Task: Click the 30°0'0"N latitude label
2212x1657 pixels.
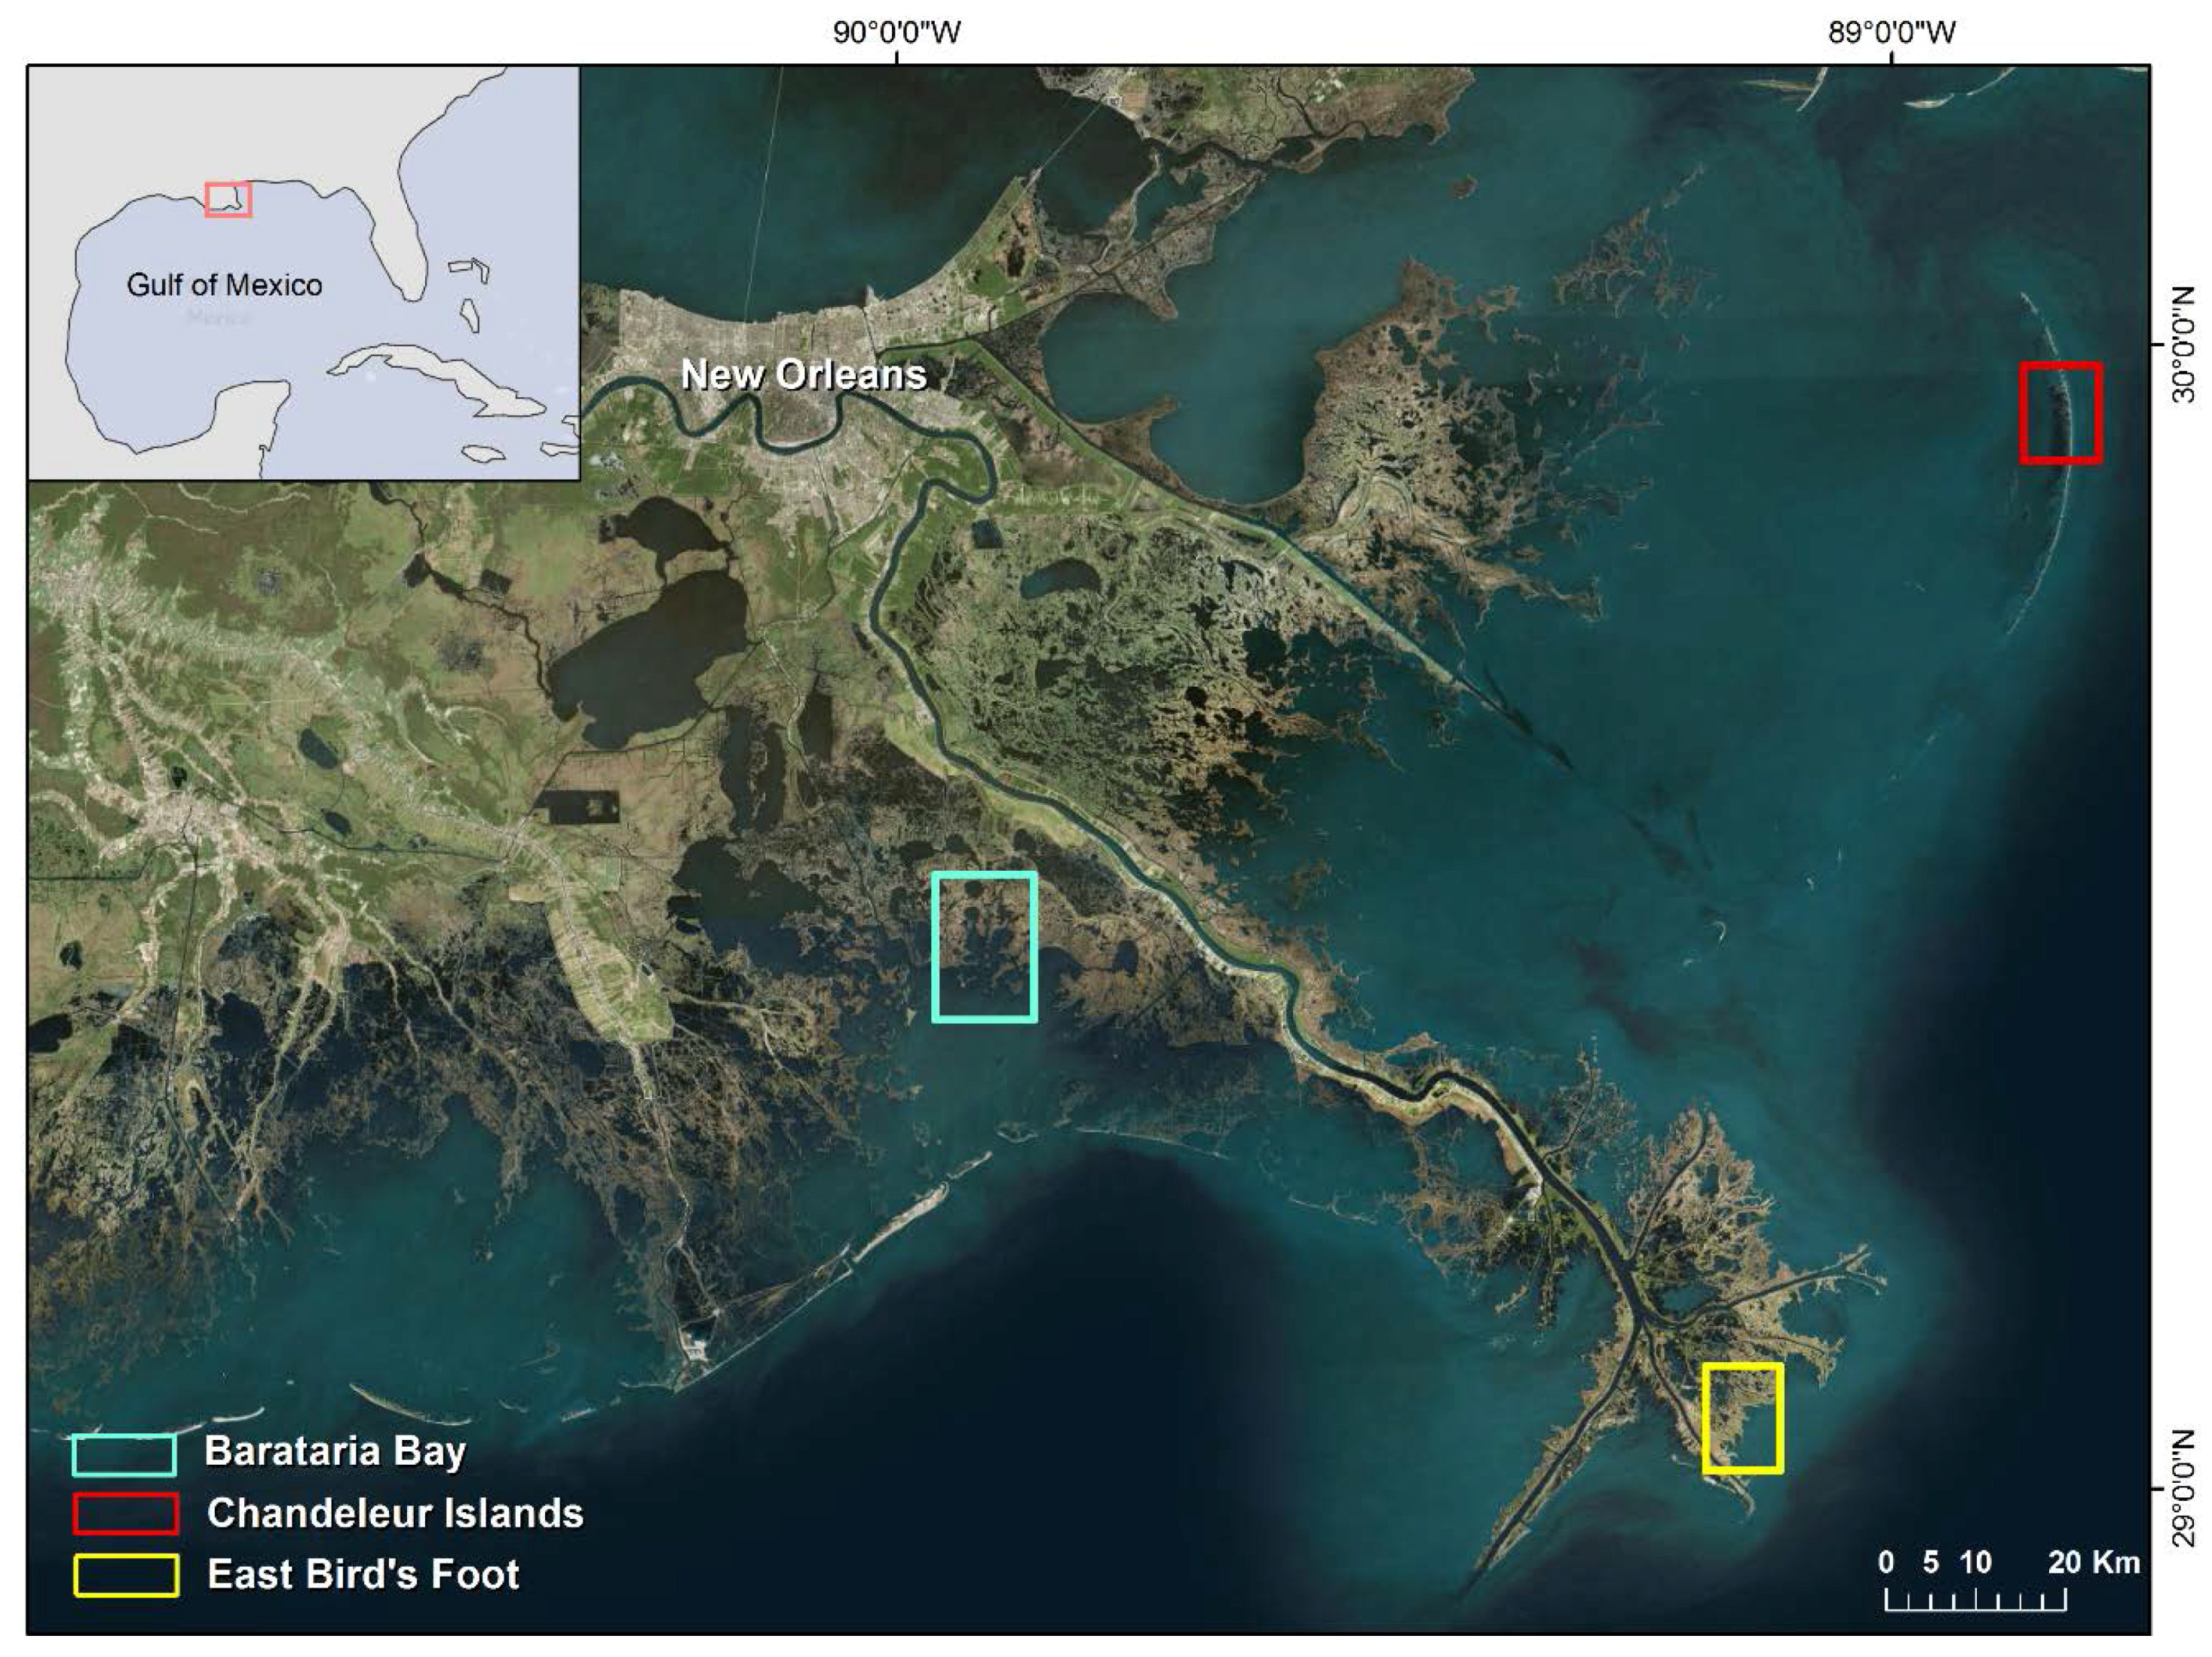Action: coord(2184,345)
